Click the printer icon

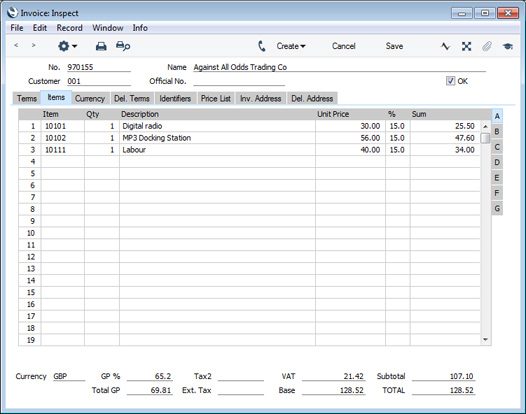(x=101, y=46)
